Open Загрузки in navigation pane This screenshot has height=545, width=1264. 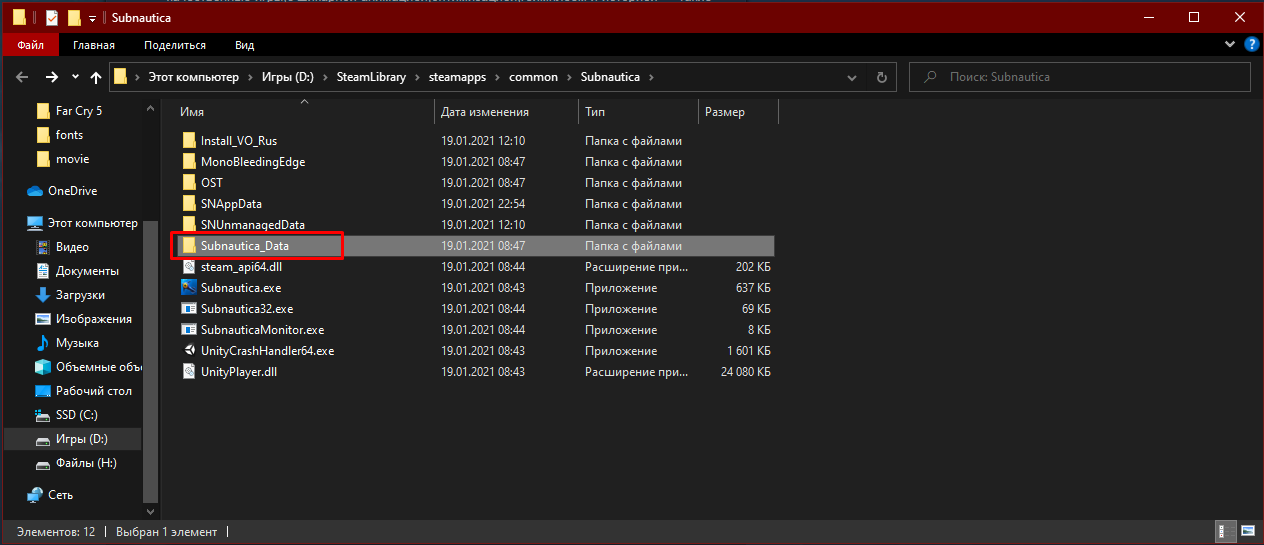80,295
